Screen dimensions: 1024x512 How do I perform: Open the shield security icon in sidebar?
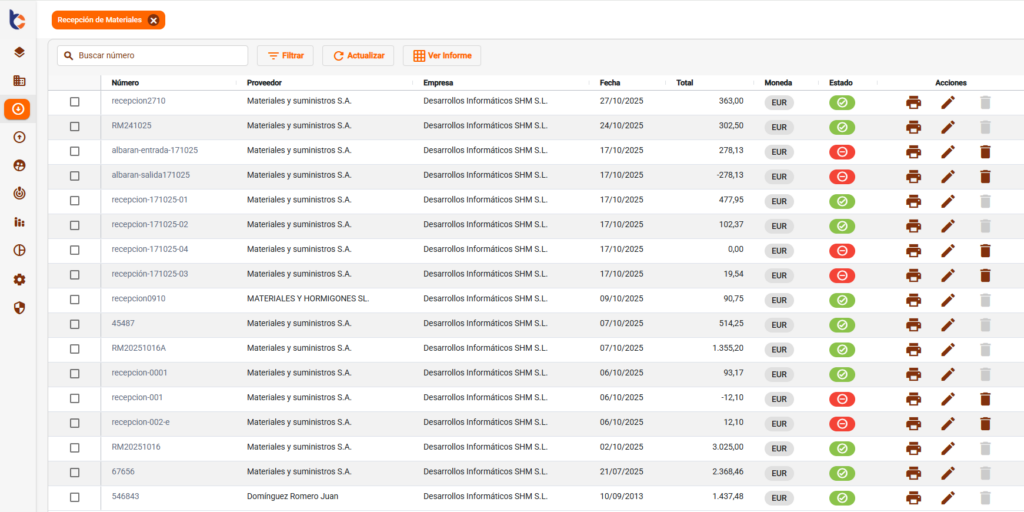coord(19,307)
